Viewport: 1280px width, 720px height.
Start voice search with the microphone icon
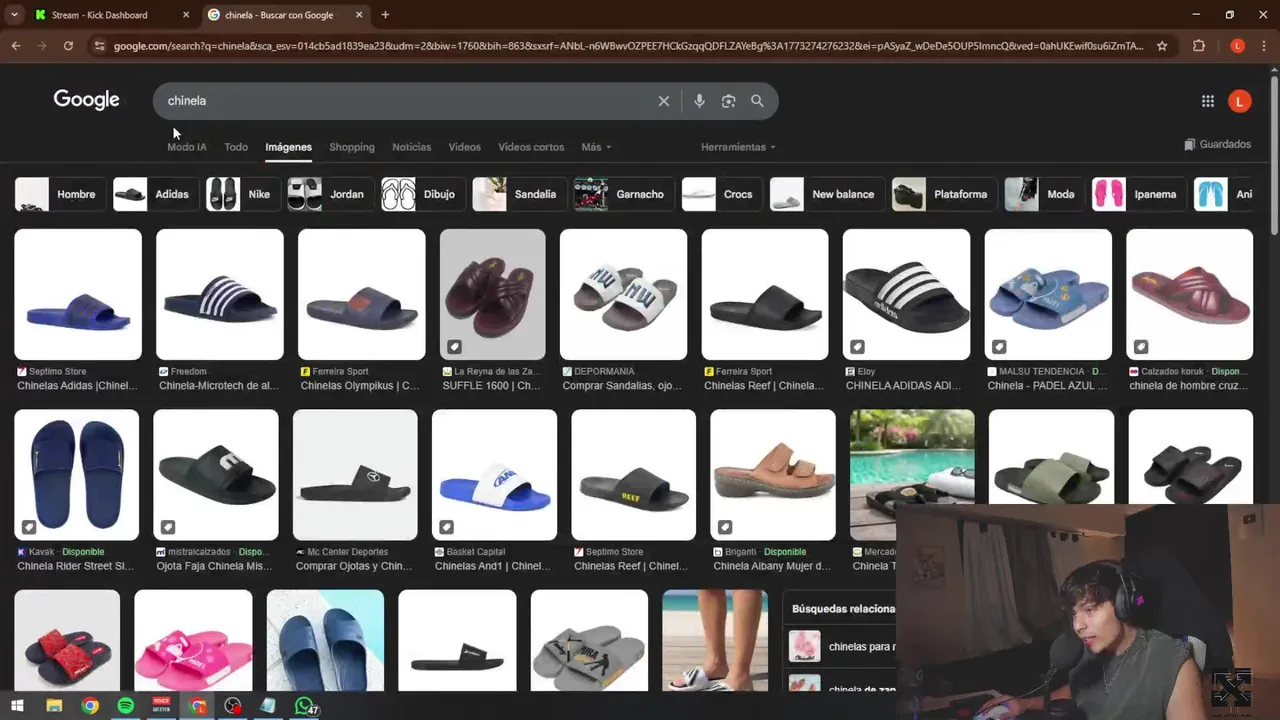click(699, 101)
